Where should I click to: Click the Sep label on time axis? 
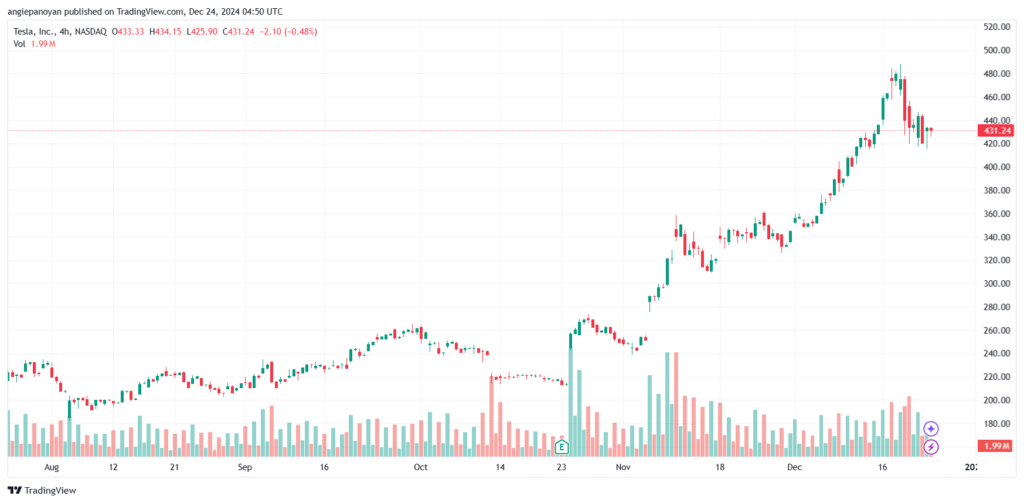pos(244,468)
